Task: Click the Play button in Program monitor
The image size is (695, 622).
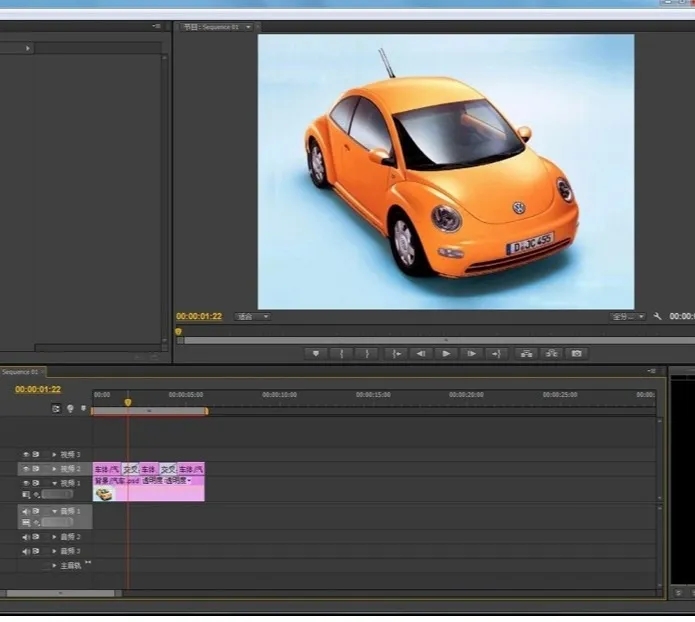Action: coord(446,353)
